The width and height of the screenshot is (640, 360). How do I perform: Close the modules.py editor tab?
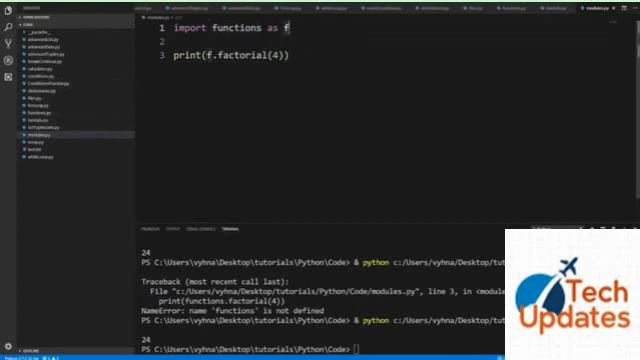[x=613, y=8]
